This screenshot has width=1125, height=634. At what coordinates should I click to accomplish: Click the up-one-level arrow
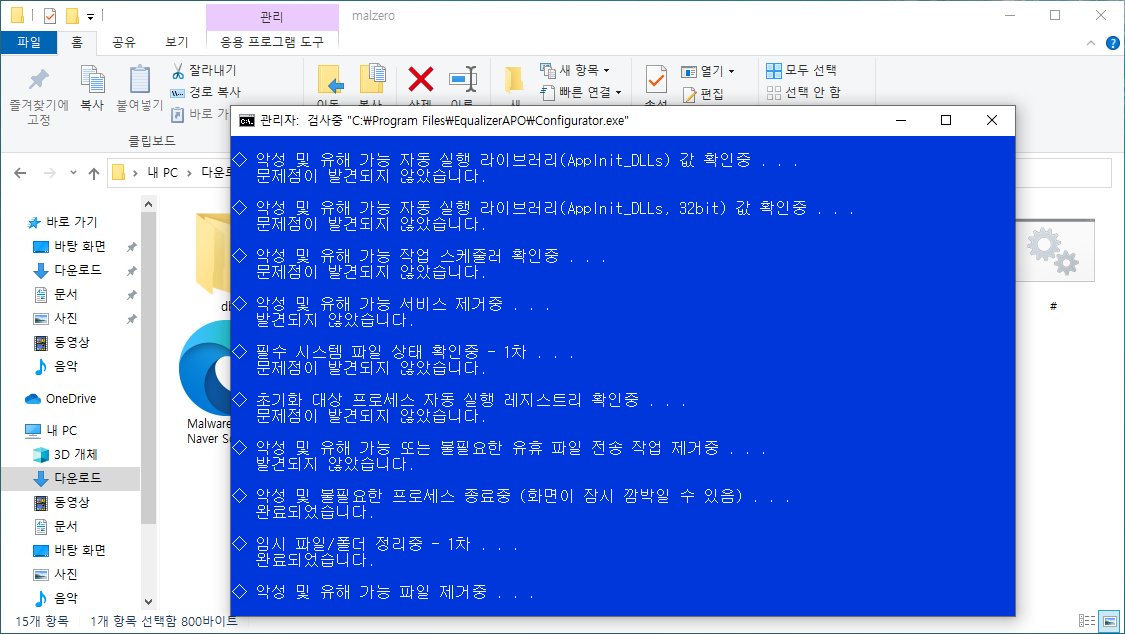(94, 173)
